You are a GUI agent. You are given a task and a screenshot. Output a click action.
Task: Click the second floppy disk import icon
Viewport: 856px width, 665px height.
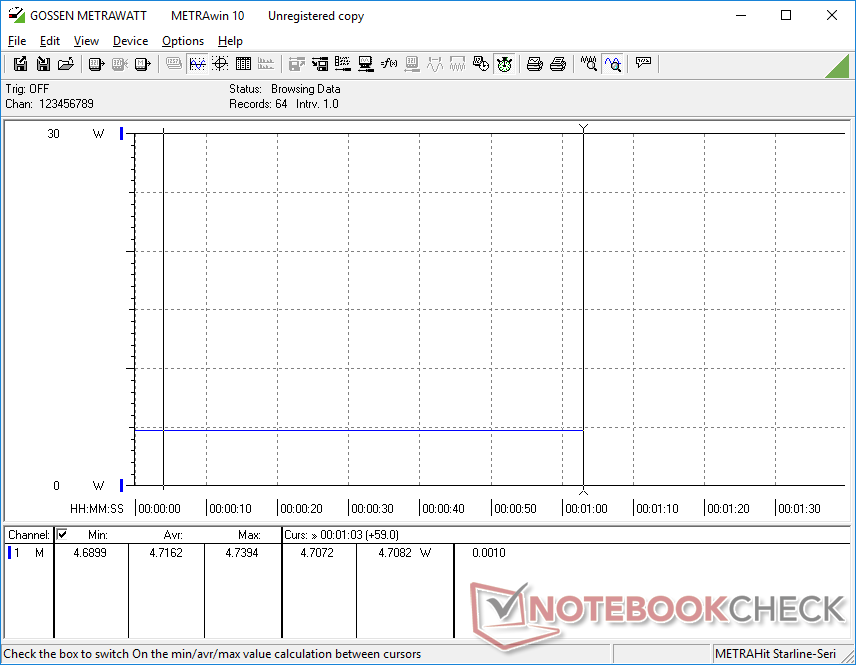(43, 64)
